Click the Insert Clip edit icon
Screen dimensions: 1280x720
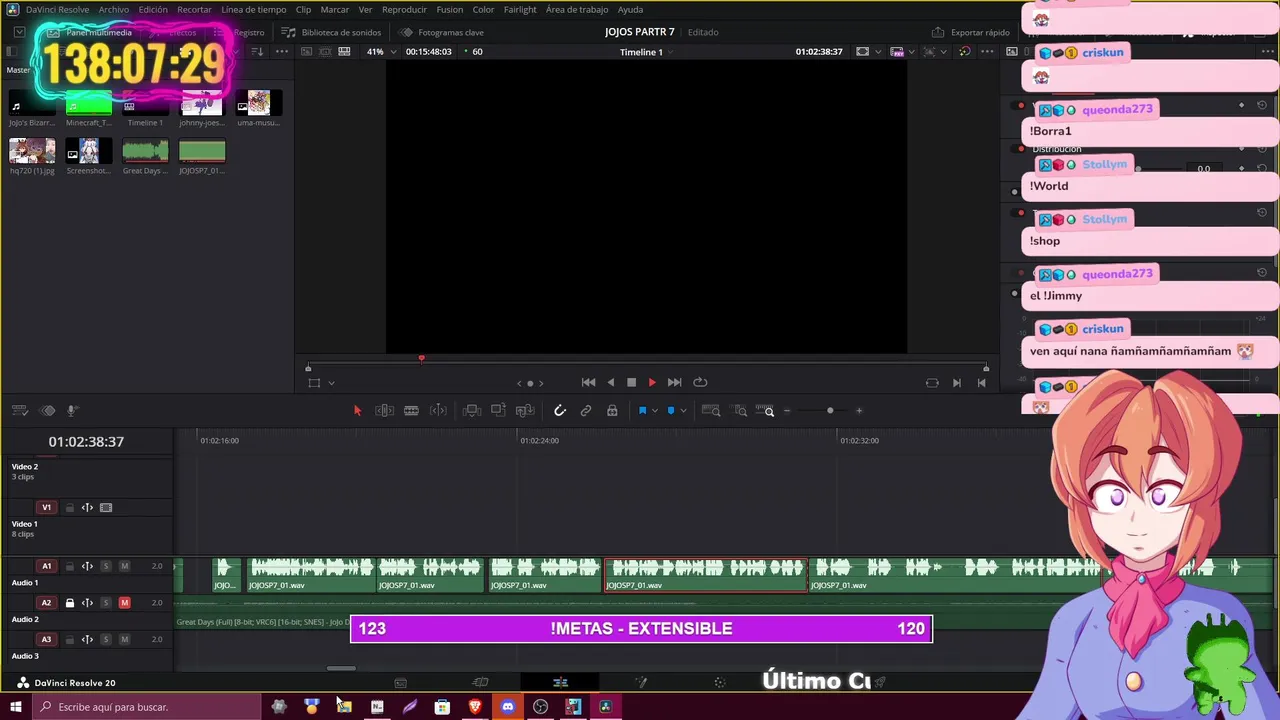tap(472, 411)
